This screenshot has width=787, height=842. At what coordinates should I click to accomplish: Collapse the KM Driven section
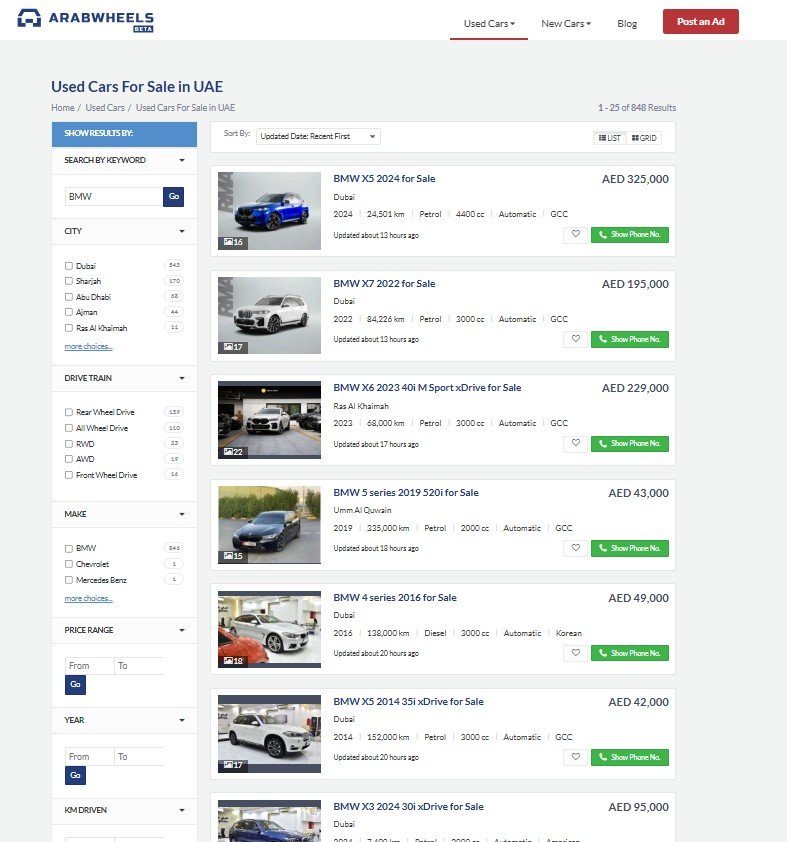(124, 810)
